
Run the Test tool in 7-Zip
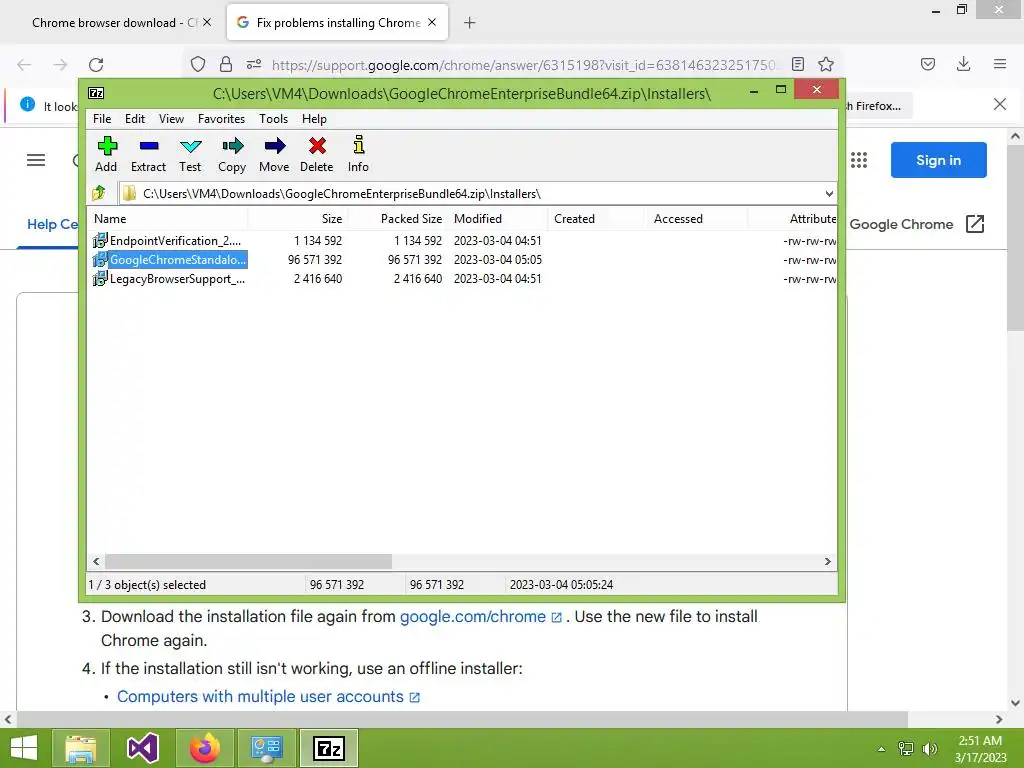[x=190, y=154]
